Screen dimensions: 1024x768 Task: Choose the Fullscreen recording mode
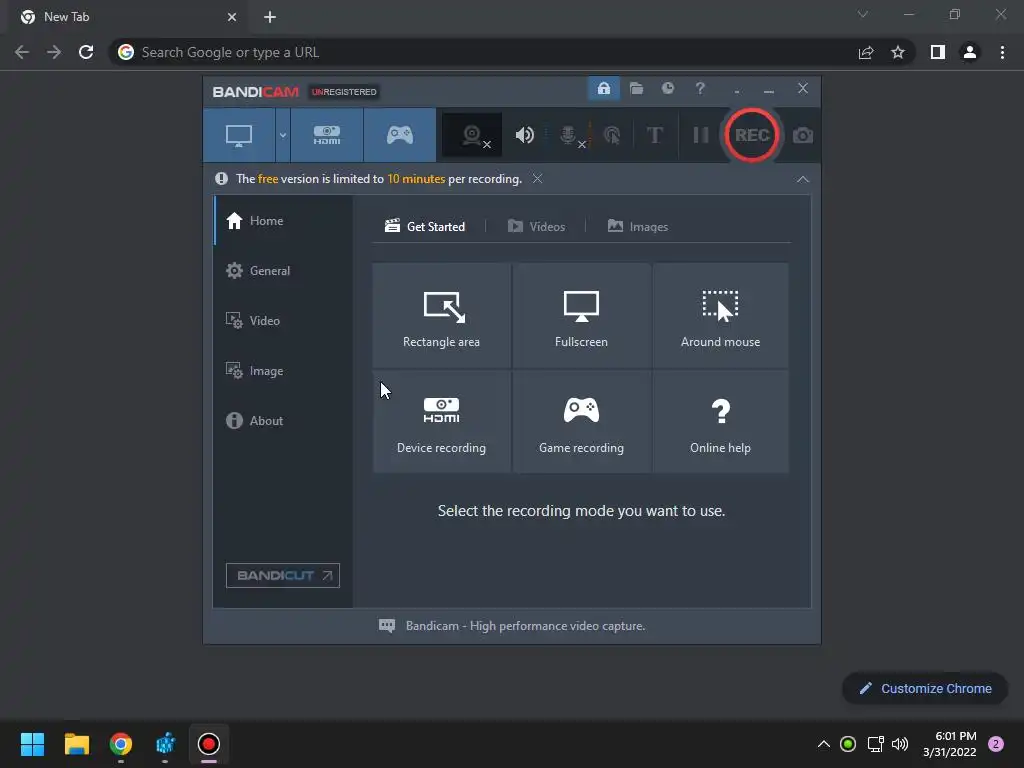coord(581,315)
